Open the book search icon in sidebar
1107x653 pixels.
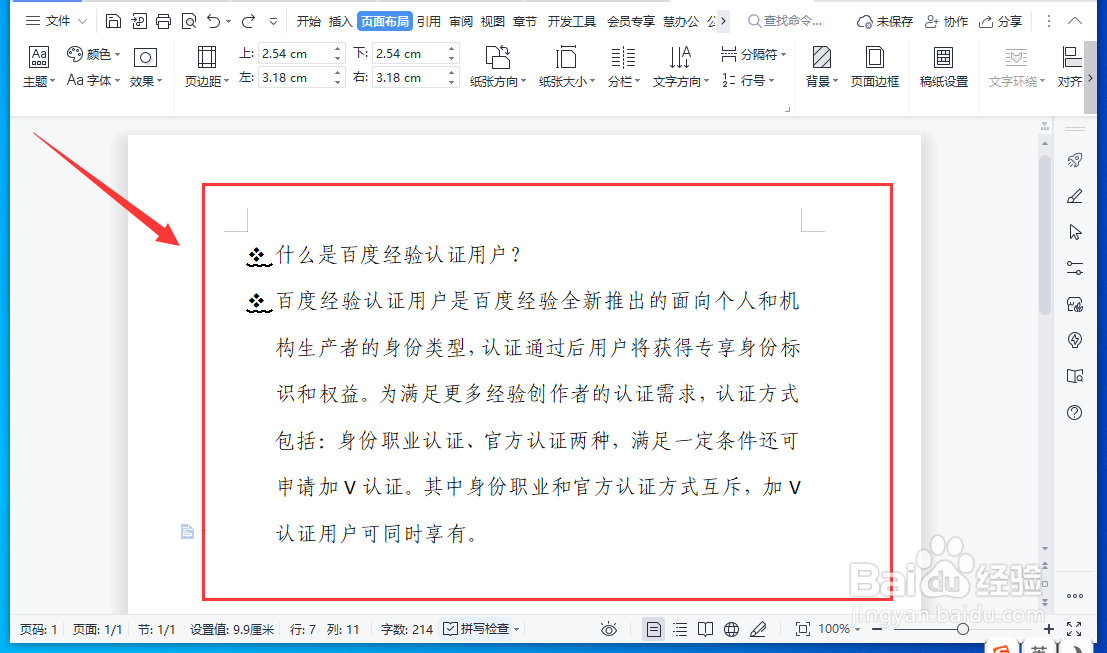pos(1075,376)
